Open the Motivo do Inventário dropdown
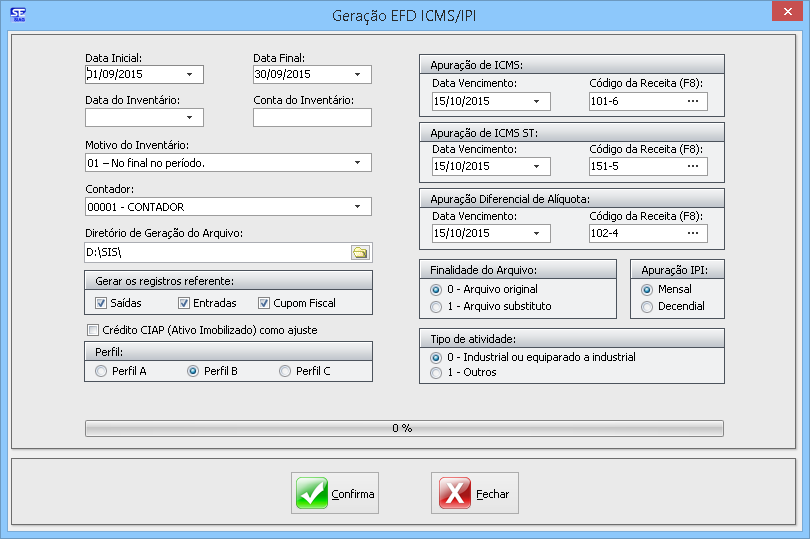This screenshot has height=539, width=810. pyautogui.click(x=357, y=162)
